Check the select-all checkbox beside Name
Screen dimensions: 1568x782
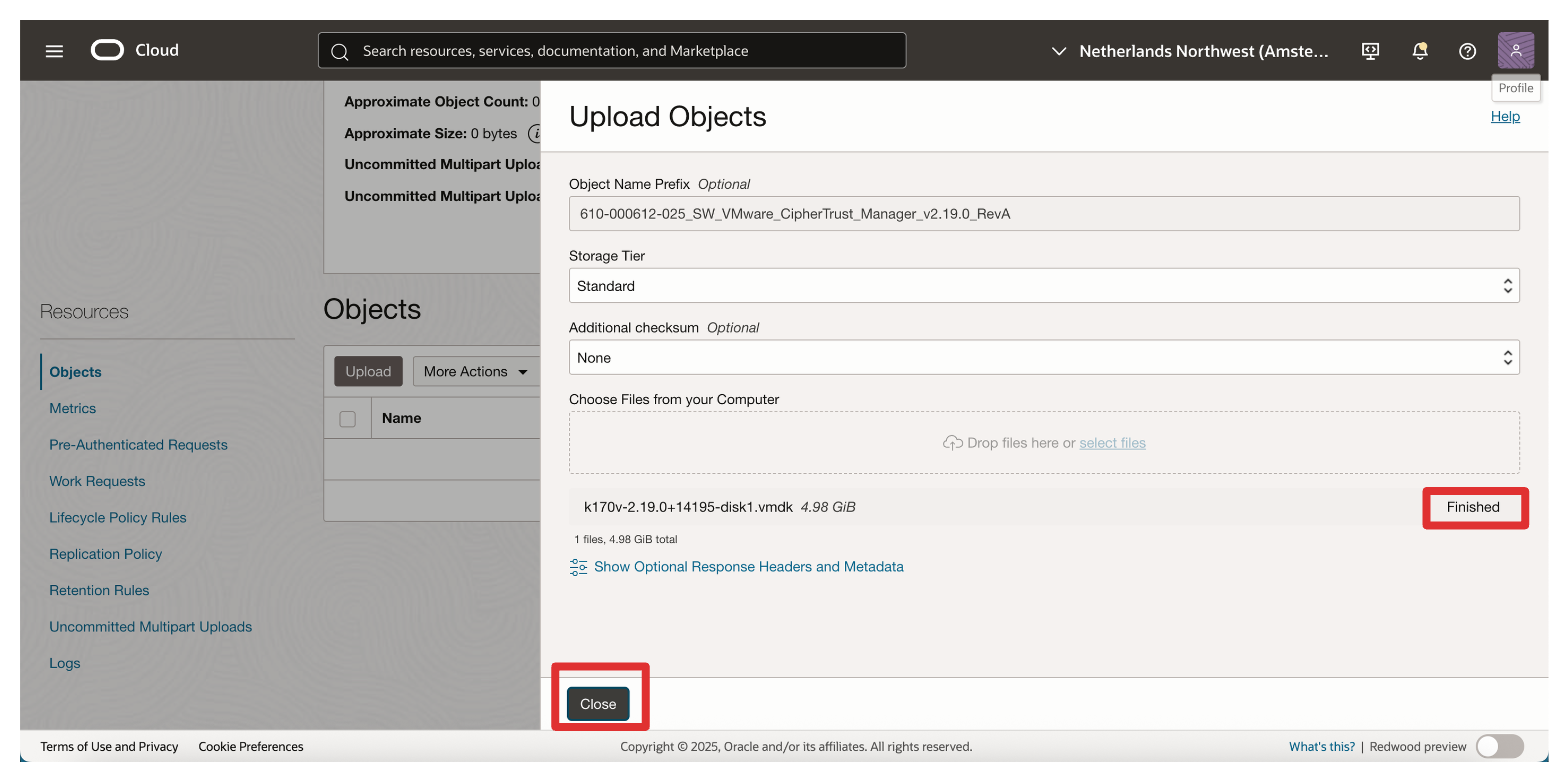(x=347, y=419)
